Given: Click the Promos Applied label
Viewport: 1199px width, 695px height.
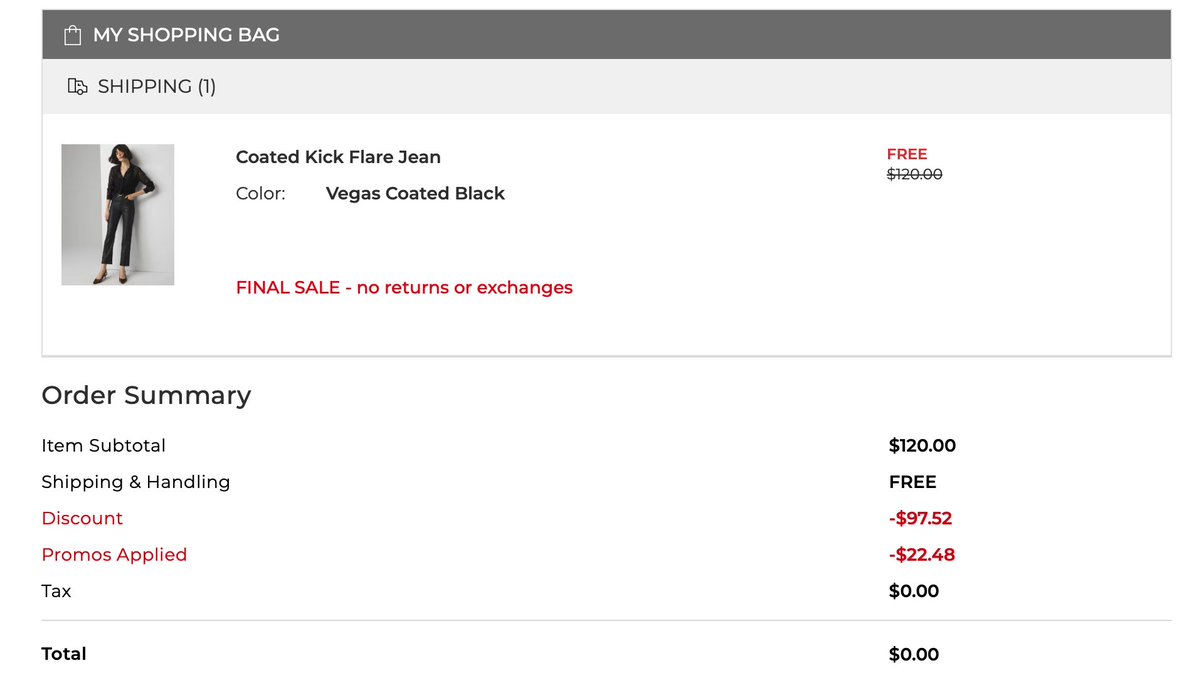Looking at the screenshot, I should click(114, 555).
